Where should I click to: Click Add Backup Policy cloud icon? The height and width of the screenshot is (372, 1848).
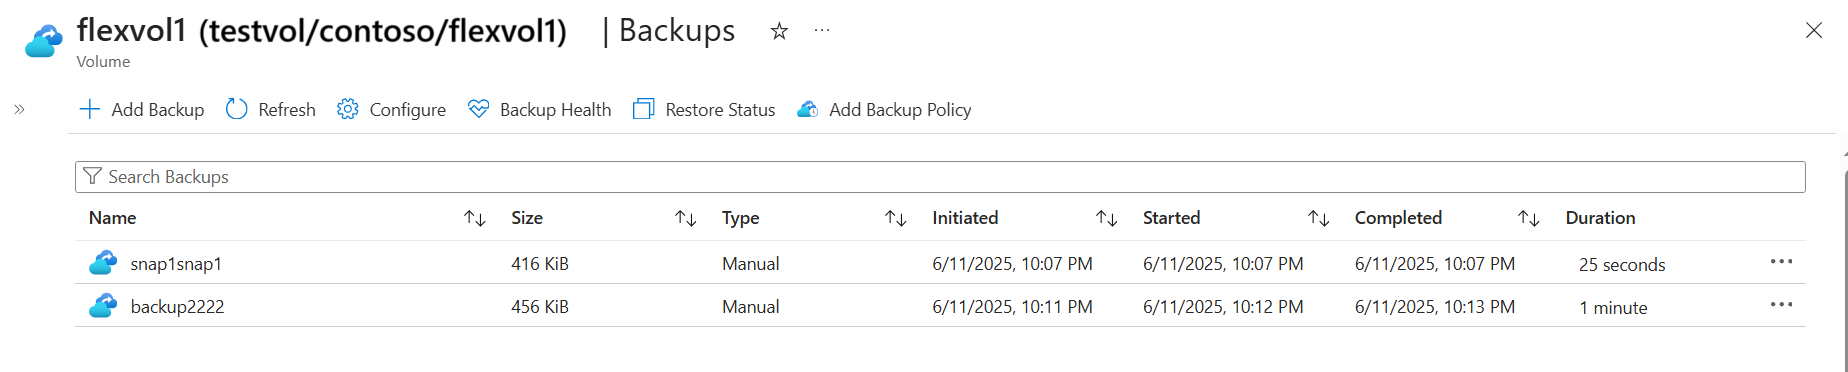[808, 109]
